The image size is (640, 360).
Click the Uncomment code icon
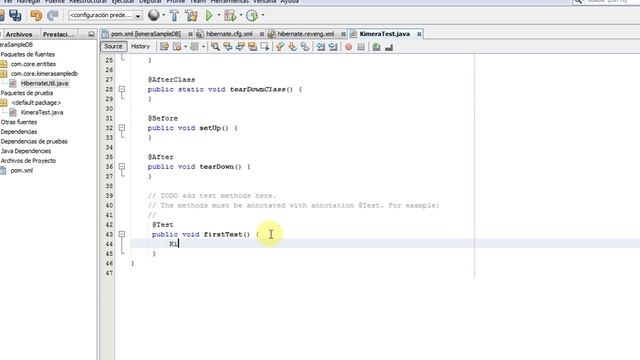click(x=389, y=47)
